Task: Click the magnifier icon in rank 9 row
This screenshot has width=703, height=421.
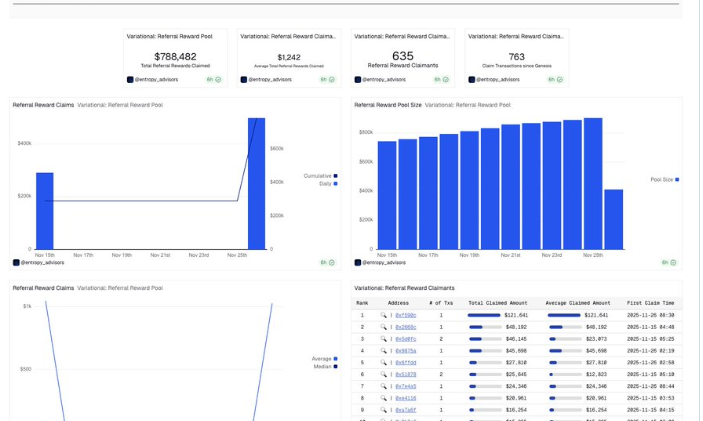Action: tap(383, 410)
